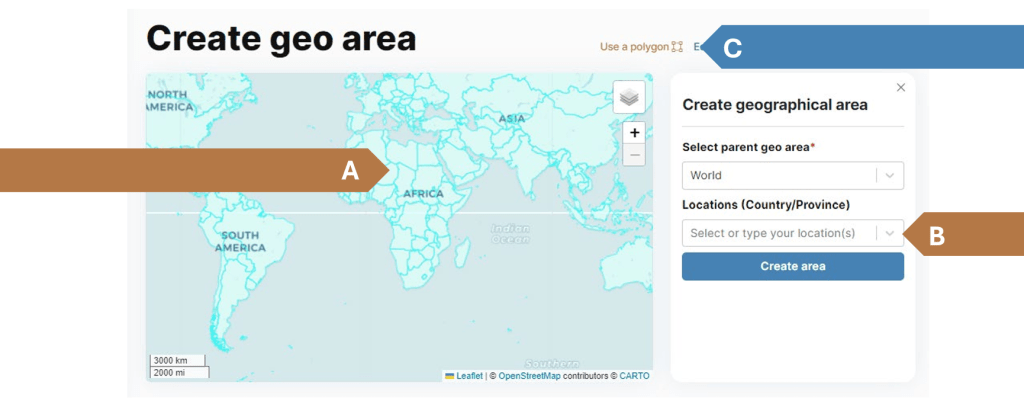The height and width of the screenshot is (404, 1024).
Task: Click the AFRICA label on the map
Action: 423,194
